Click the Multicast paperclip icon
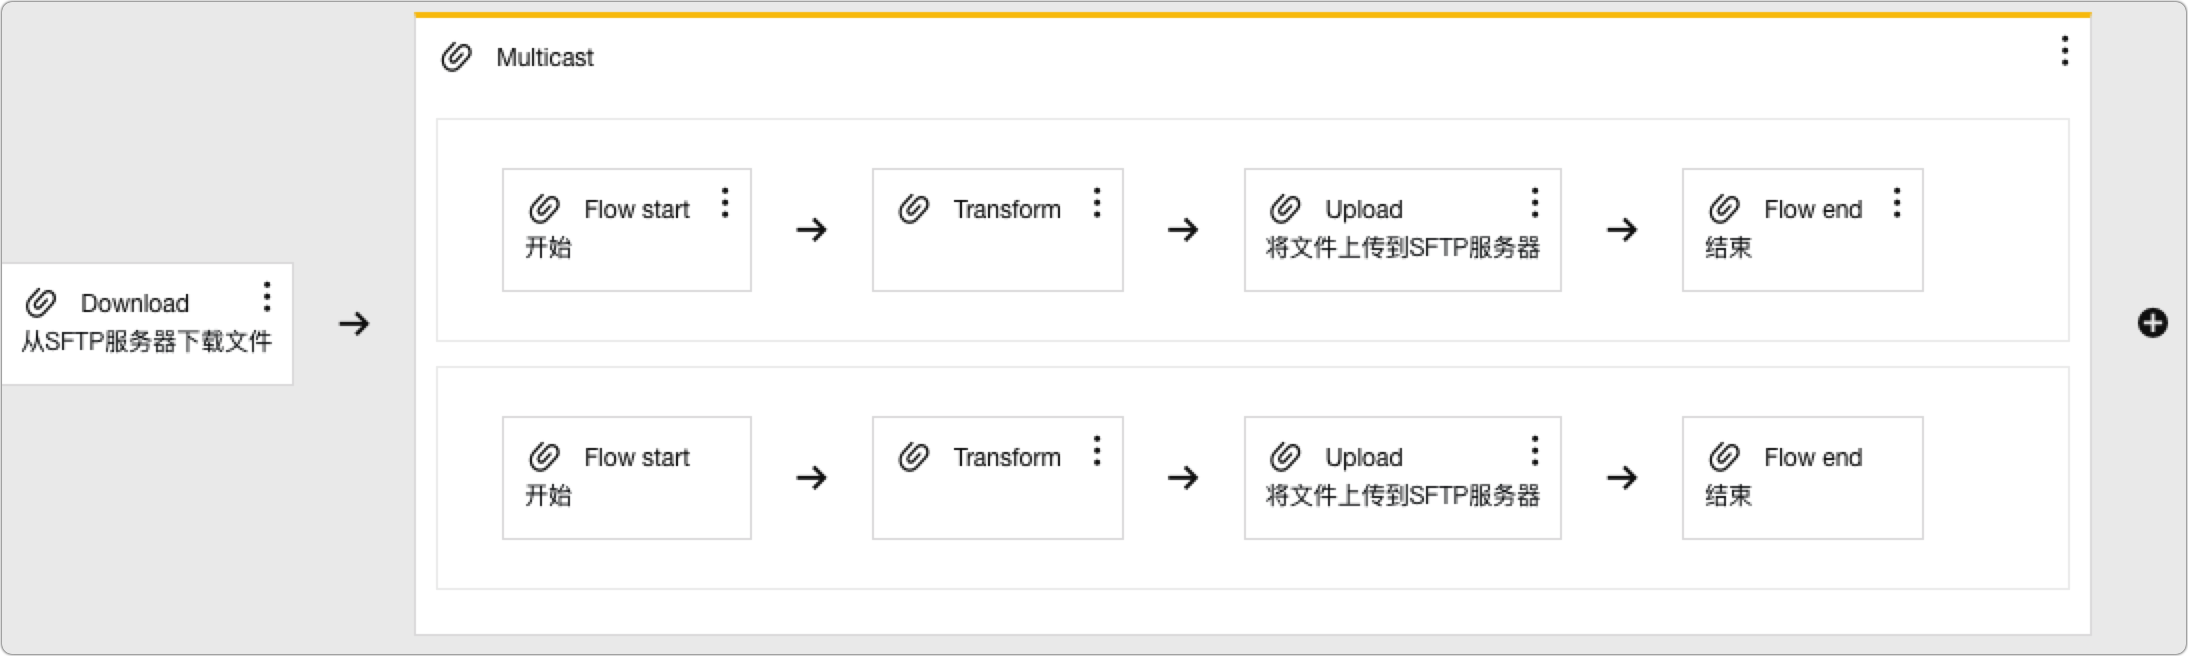The height and width of the screenshot is (656, 2188). tap(456, 57)
